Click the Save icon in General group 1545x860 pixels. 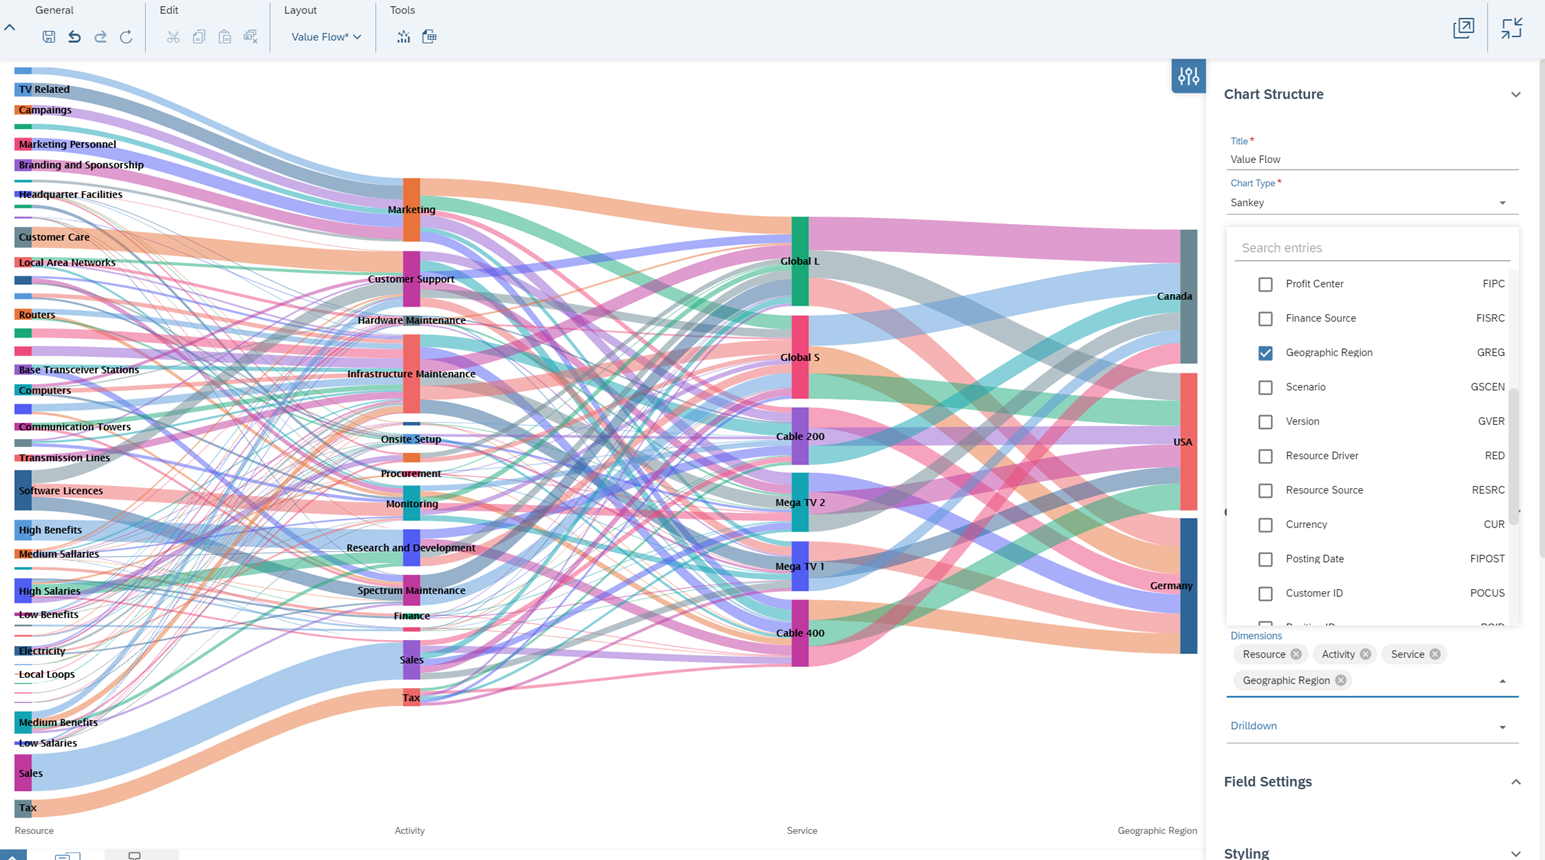[48, 37]
